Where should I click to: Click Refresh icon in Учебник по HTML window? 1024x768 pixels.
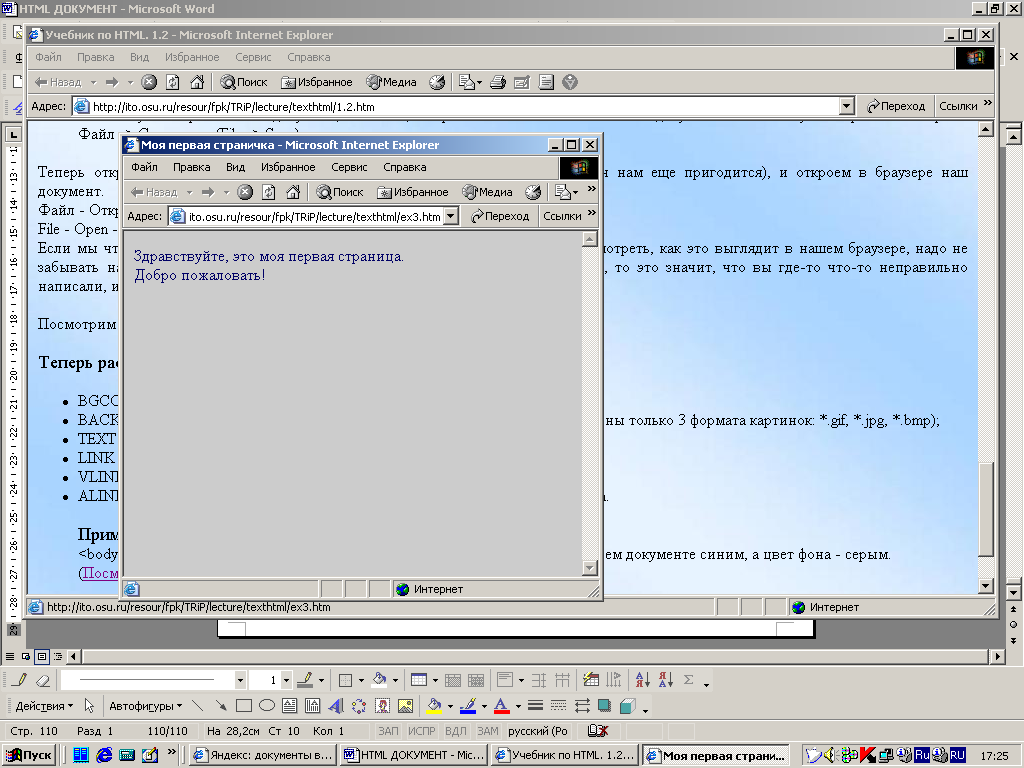point(172,82)
